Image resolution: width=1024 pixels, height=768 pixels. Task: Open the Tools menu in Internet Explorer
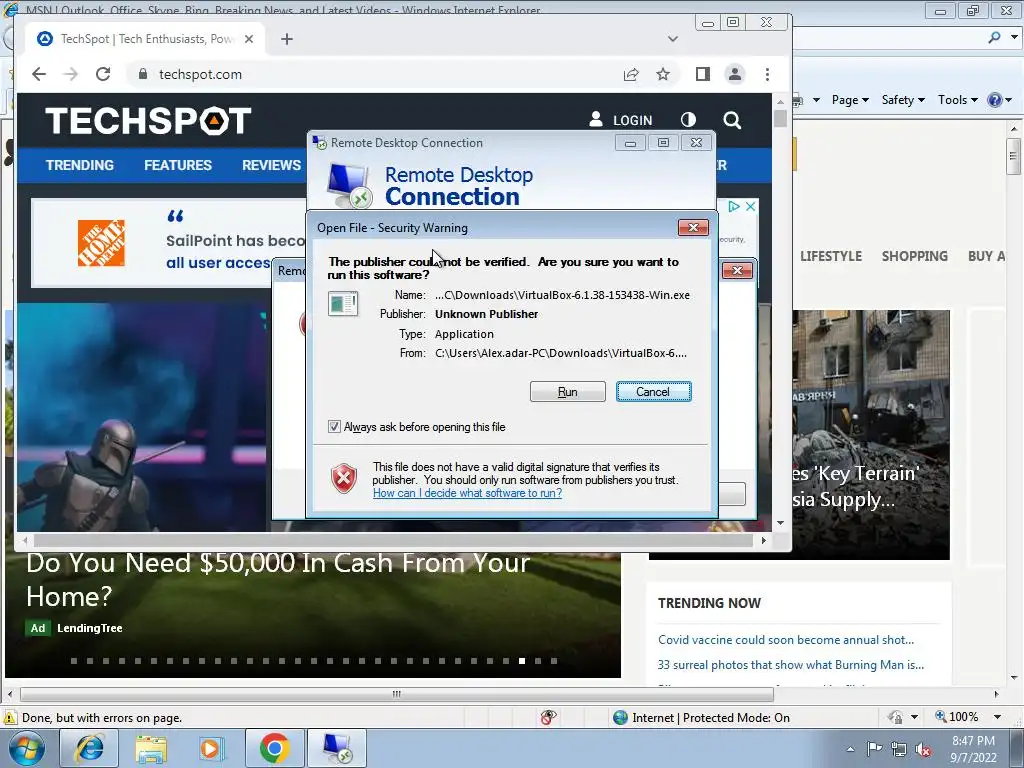pyautogui.click(x=957, y=100)
